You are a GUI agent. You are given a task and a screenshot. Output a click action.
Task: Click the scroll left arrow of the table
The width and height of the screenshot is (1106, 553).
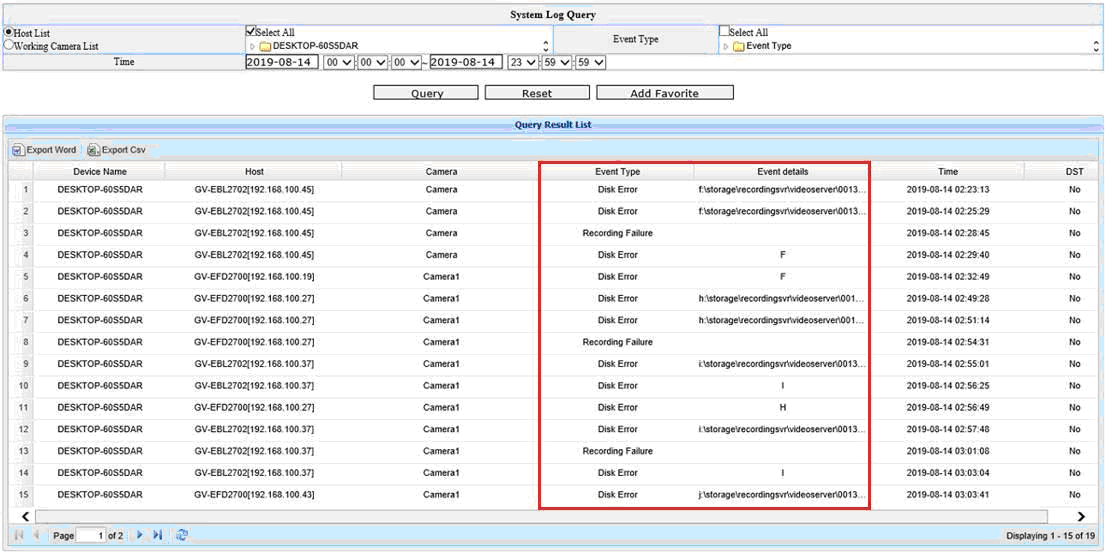point(25,517)
